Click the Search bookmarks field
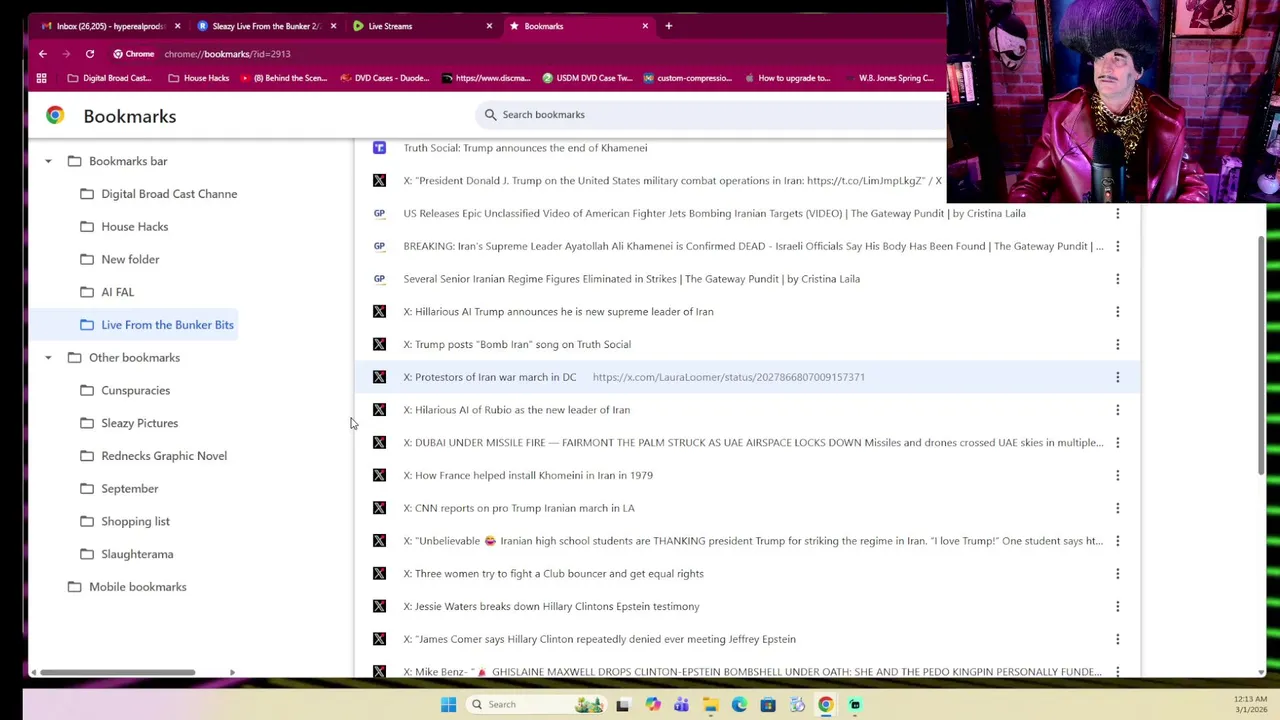The width and height of the screenshot is (1280, 720). click(710, 115)
